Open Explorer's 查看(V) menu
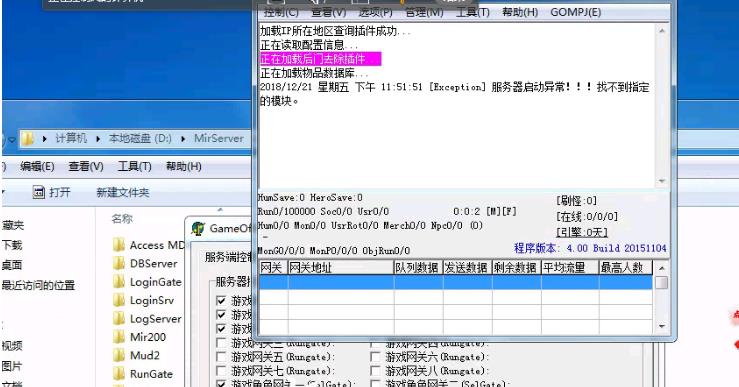 click(x=86, y=166)
